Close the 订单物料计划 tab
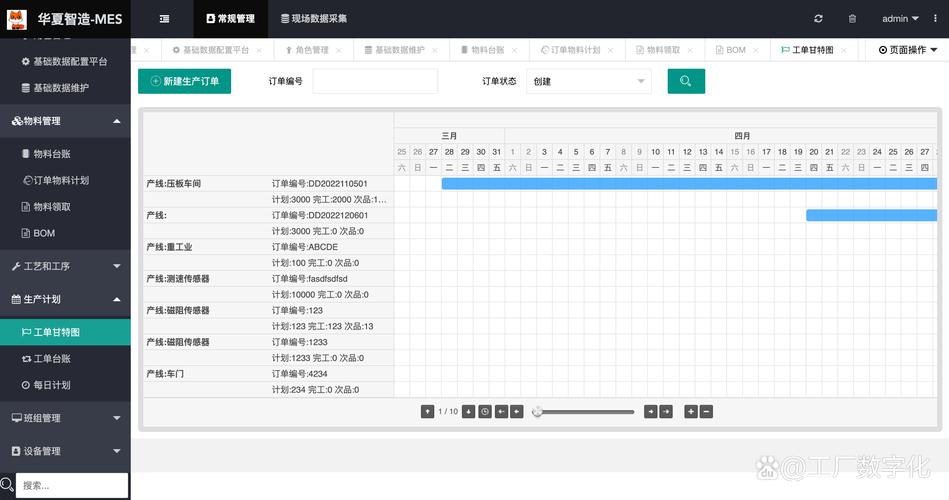The height and width of the screenshot is (500, 949). point(610,50)
